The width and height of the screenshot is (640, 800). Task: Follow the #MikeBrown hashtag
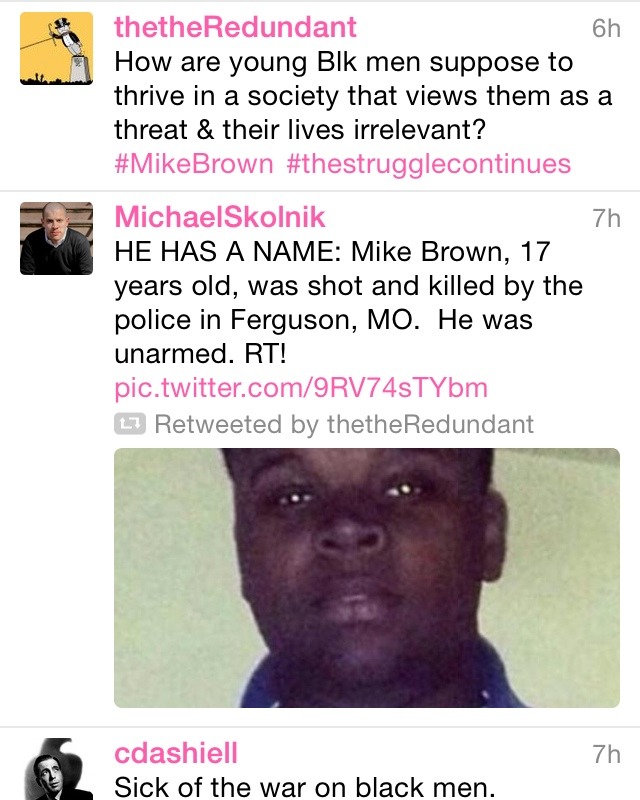tap(194, 164)
